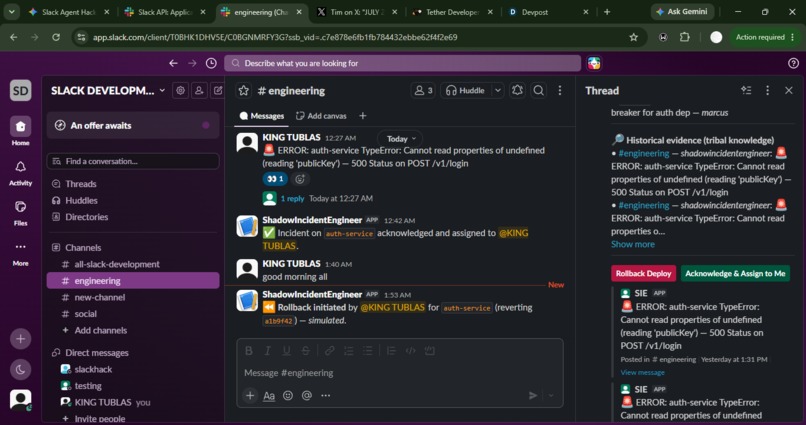Toggle the eyes reaction on KING TUBLAS message
This screenshot has width=806, height=425.
pos(275,179)
